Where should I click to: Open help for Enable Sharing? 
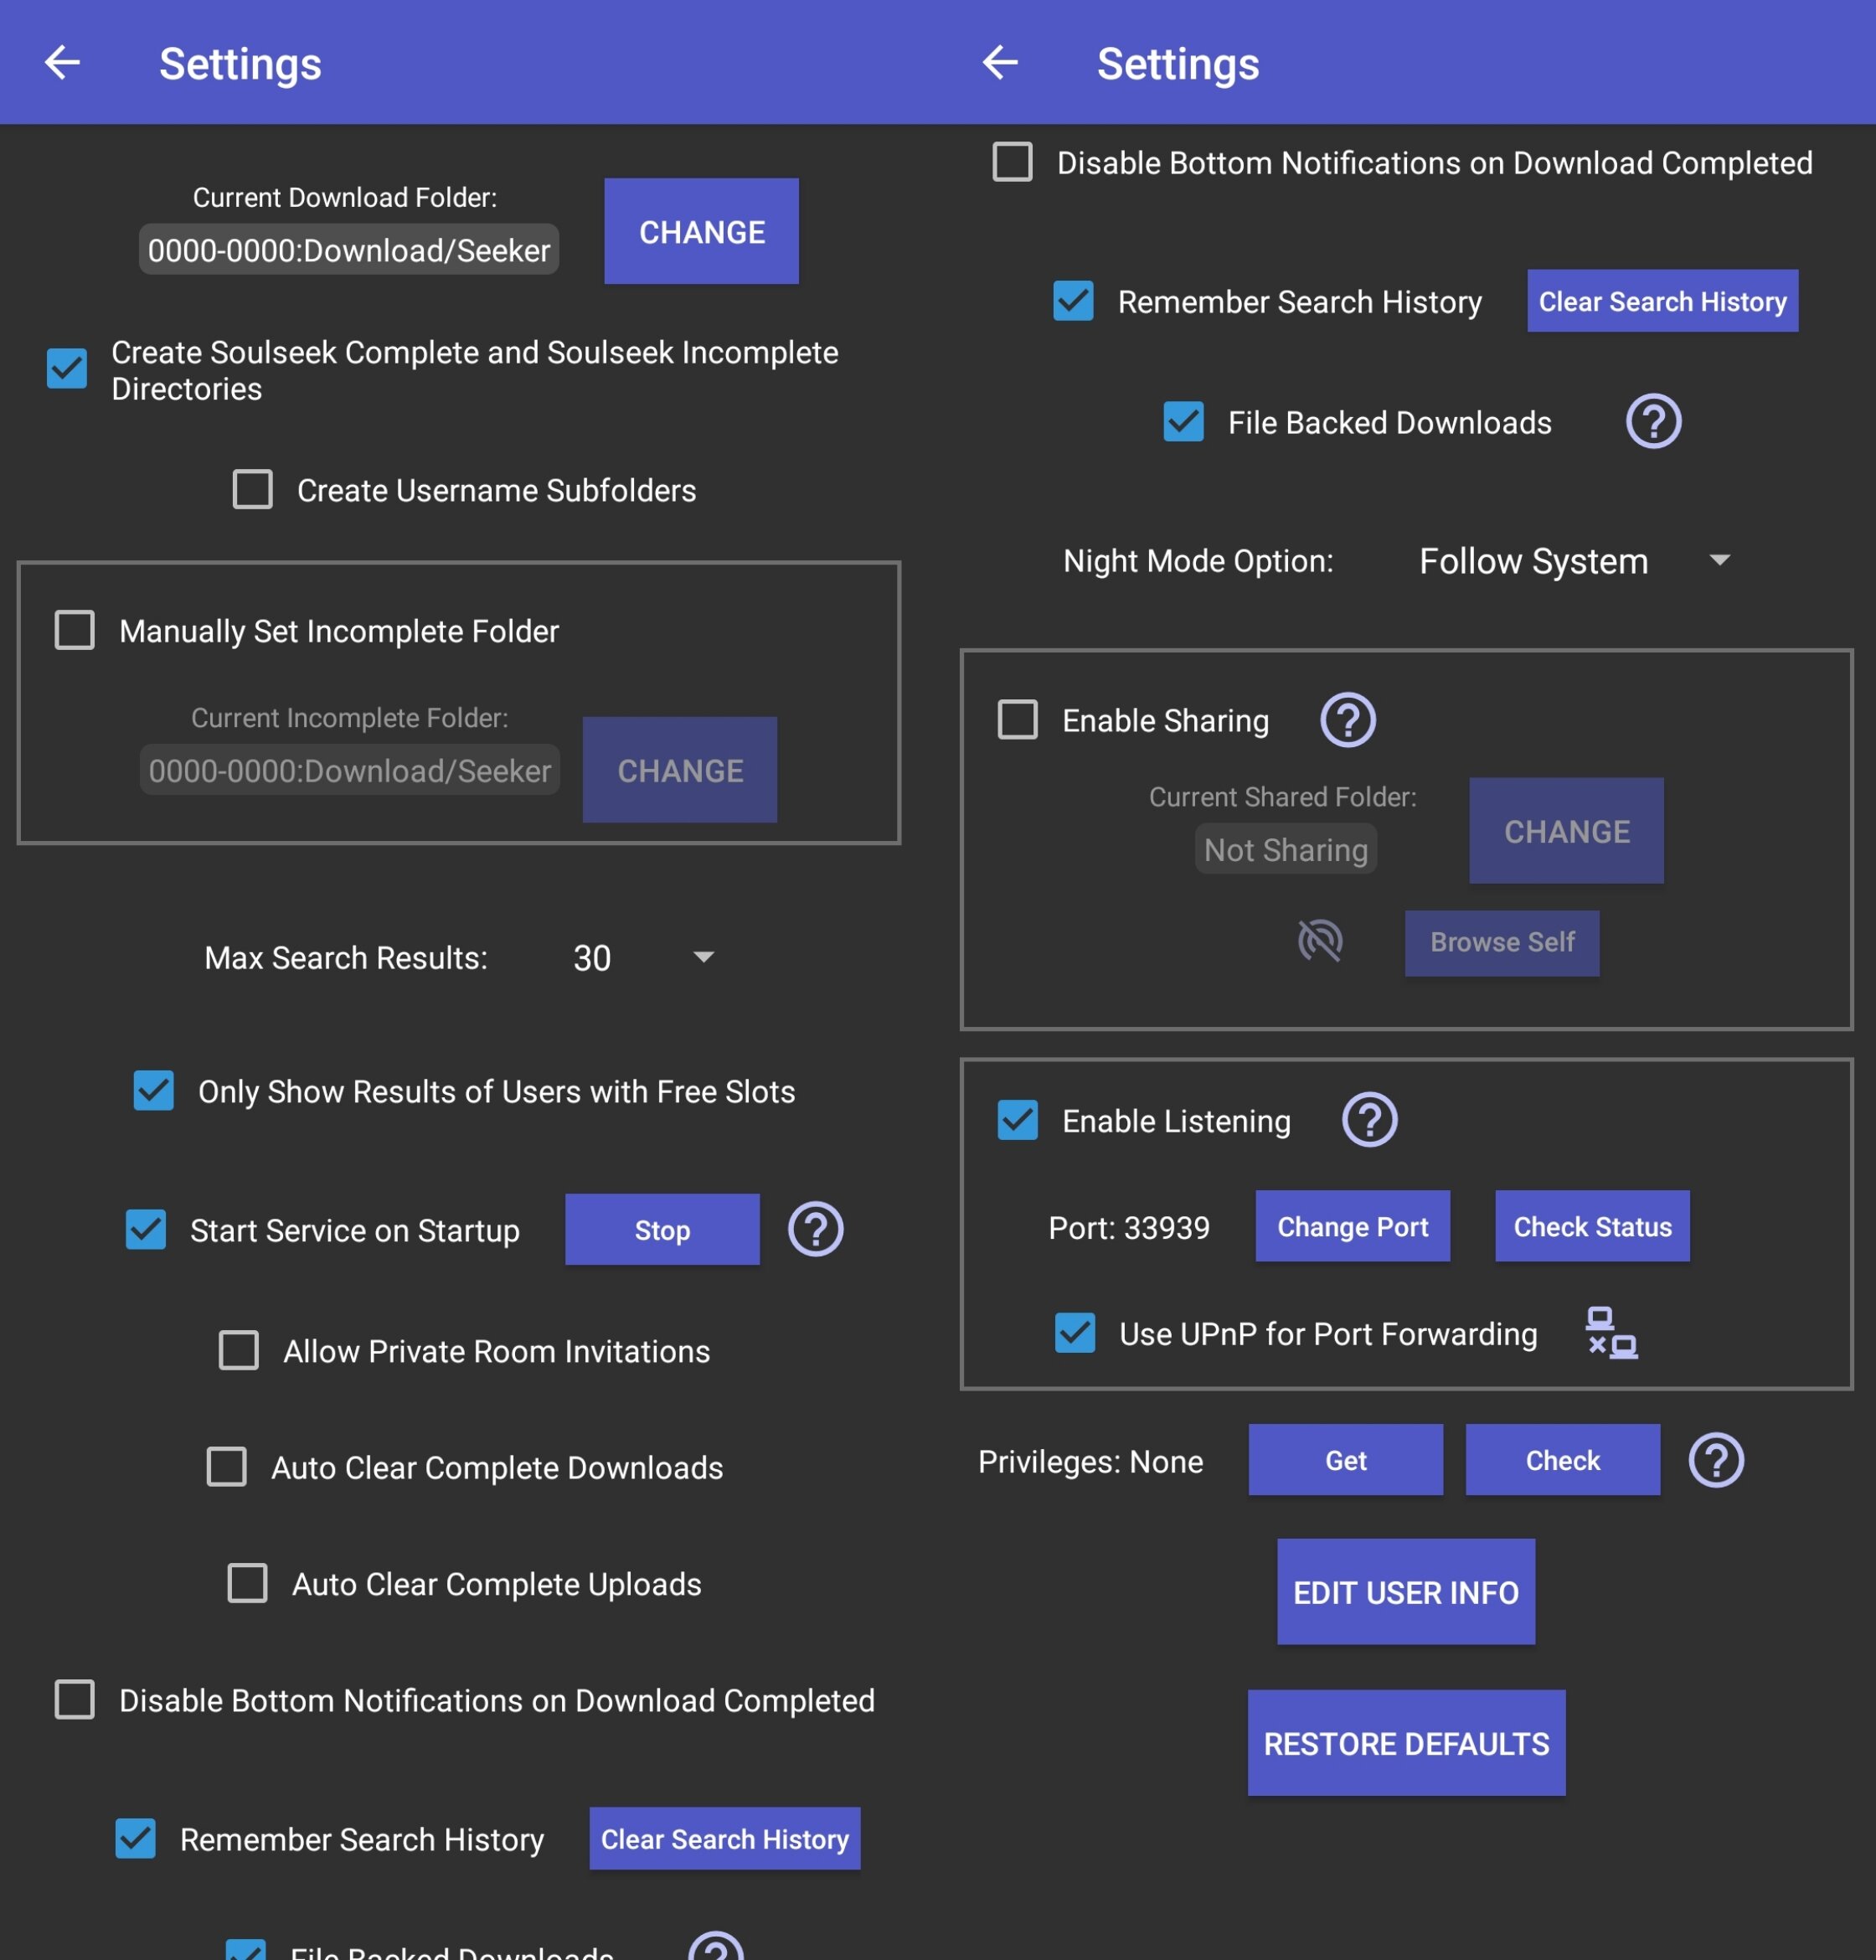click(x=1348, y=720)
